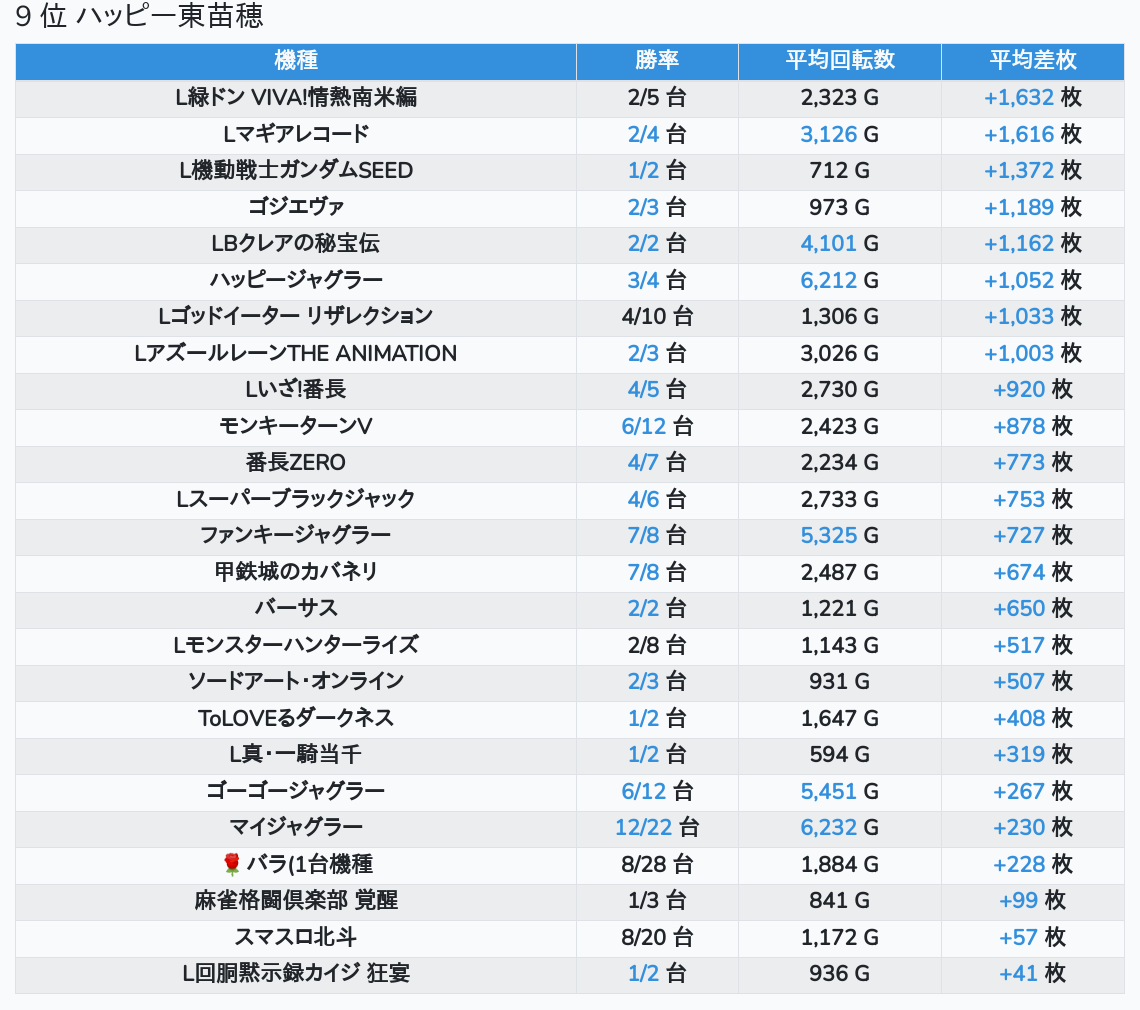Select LBクレアの秘宝伝 cell
The image size is (1140, 1010).
[296, 243]
